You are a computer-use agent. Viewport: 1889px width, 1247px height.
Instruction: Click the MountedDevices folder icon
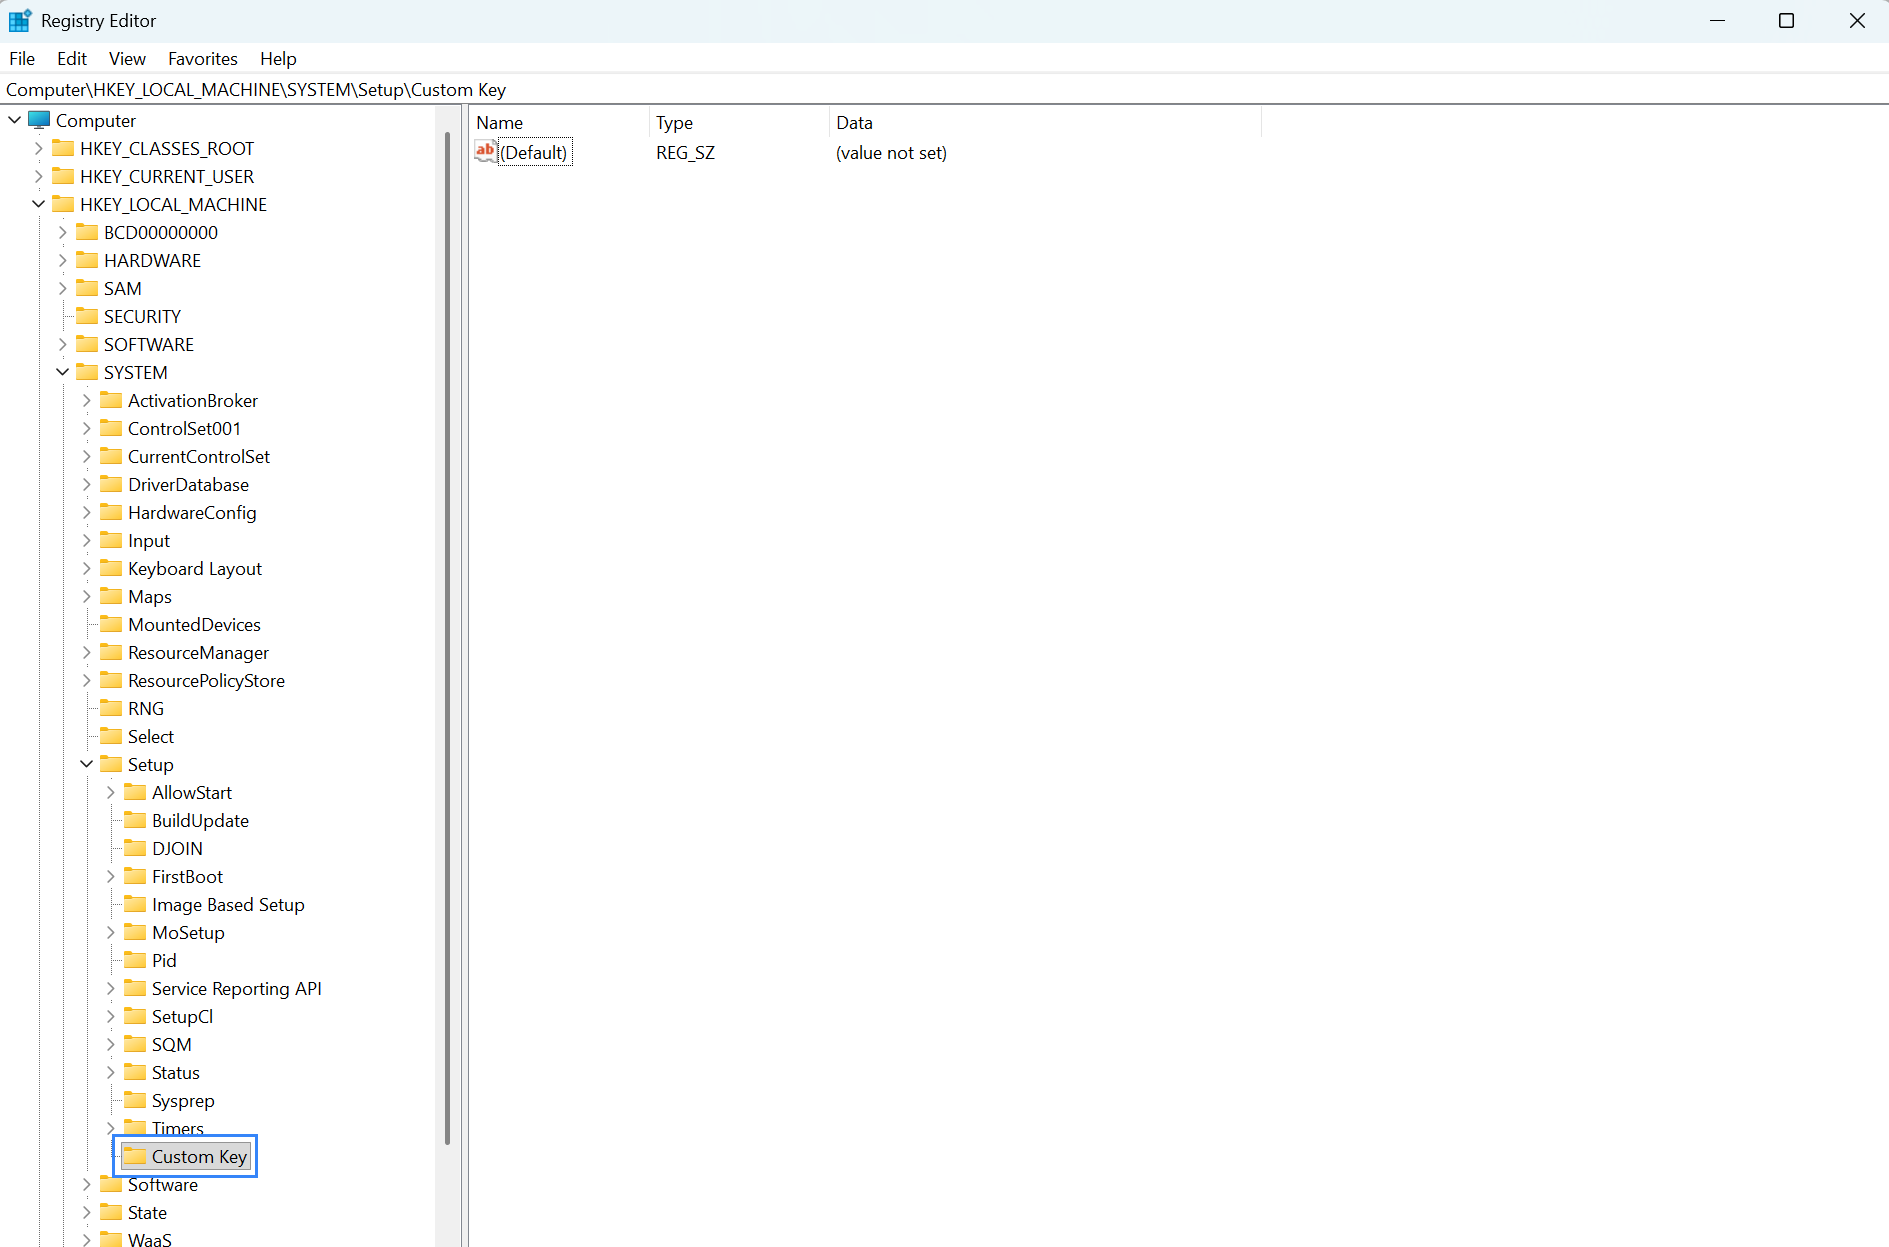112,624
